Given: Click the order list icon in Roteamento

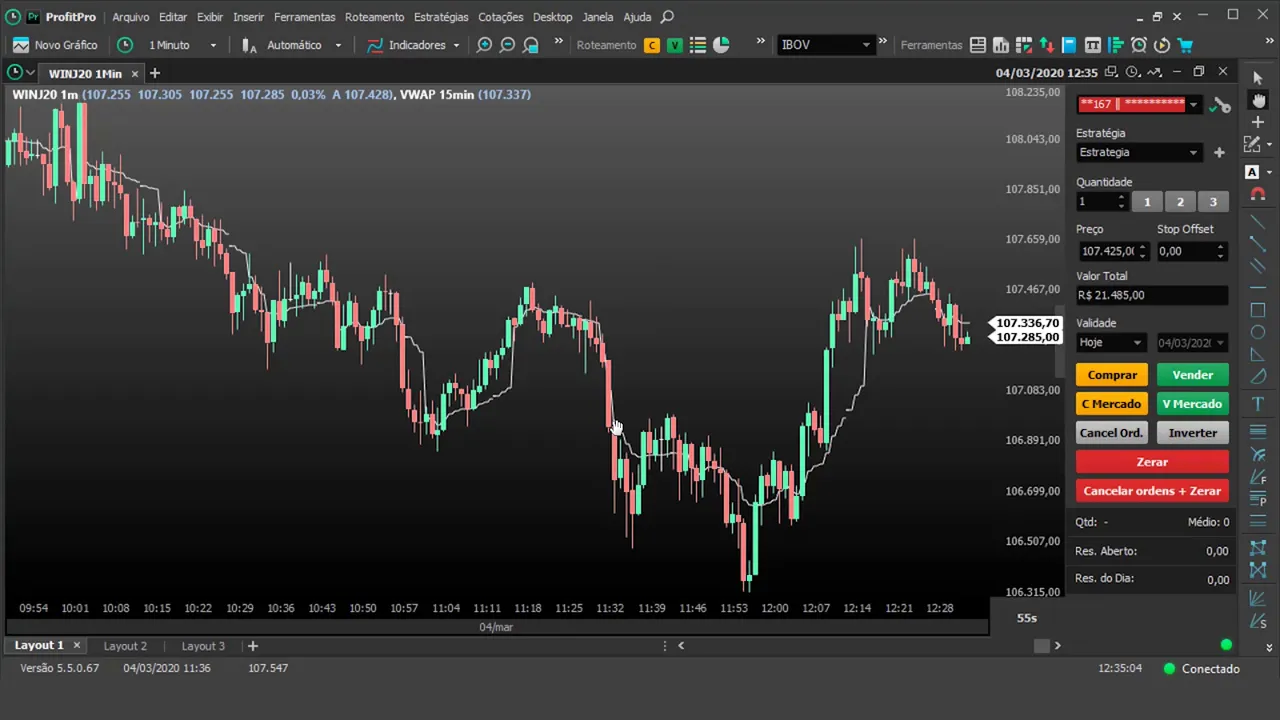Looking at the screenshot, I should point(698,45).
